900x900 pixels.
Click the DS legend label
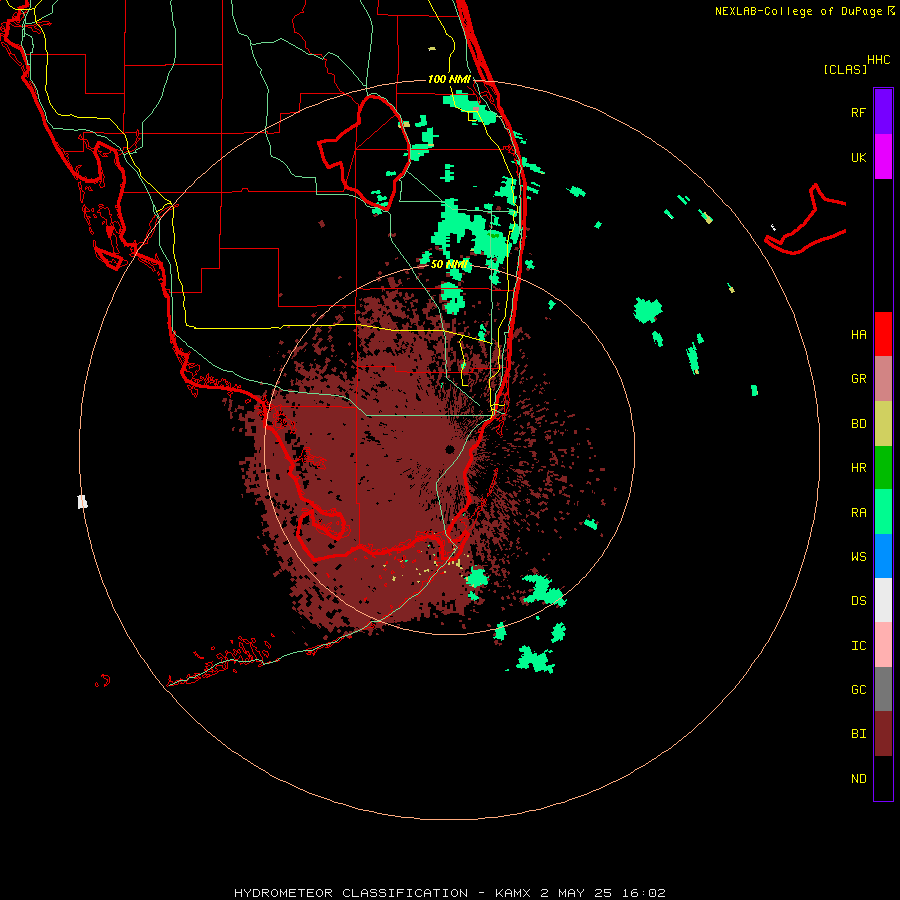coord(858,601)
